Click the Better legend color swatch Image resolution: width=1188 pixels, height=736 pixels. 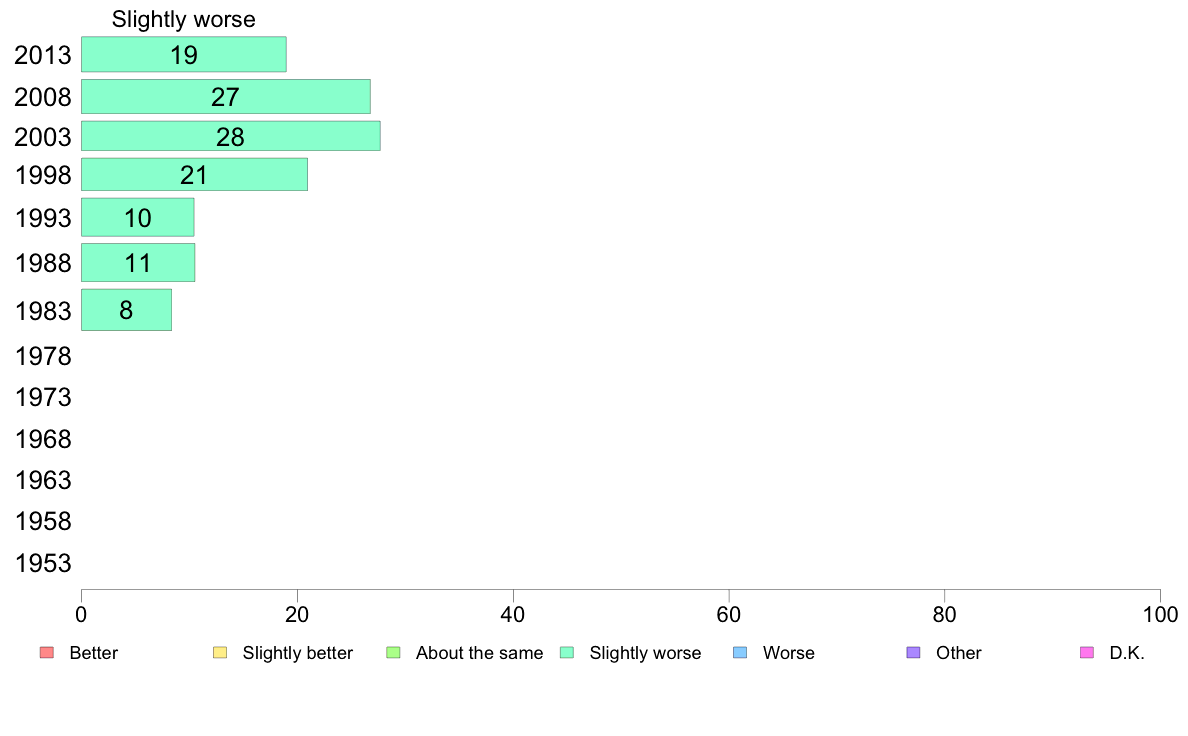pos(47,653)
